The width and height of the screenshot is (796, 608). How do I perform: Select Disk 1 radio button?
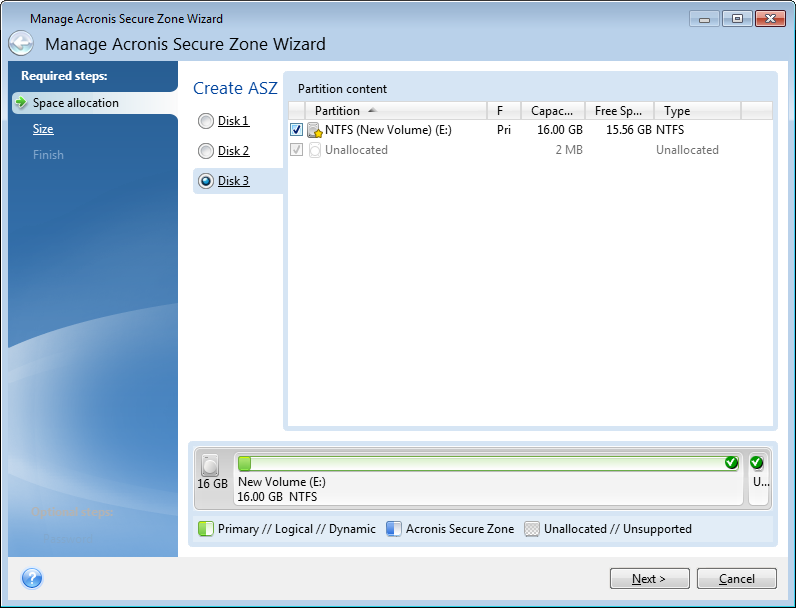pyautogui.click(x=206, y=121)
